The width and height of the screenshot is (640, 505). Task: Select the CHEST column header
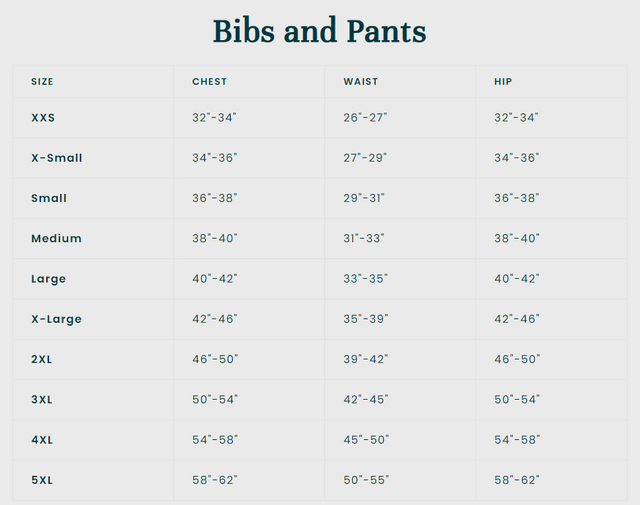pyautogui.click(x=209, y=82)
